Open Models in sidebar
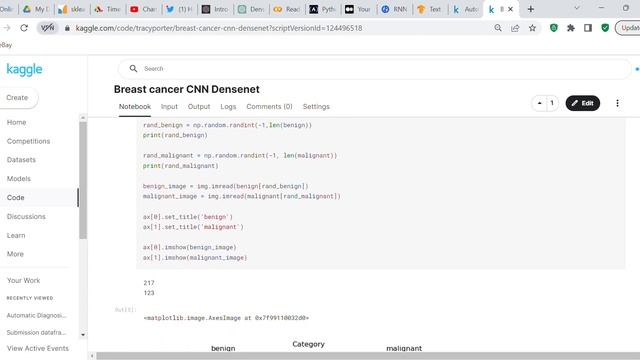The width and height of the screenshot is (640, 360). (x=19, y=179)
